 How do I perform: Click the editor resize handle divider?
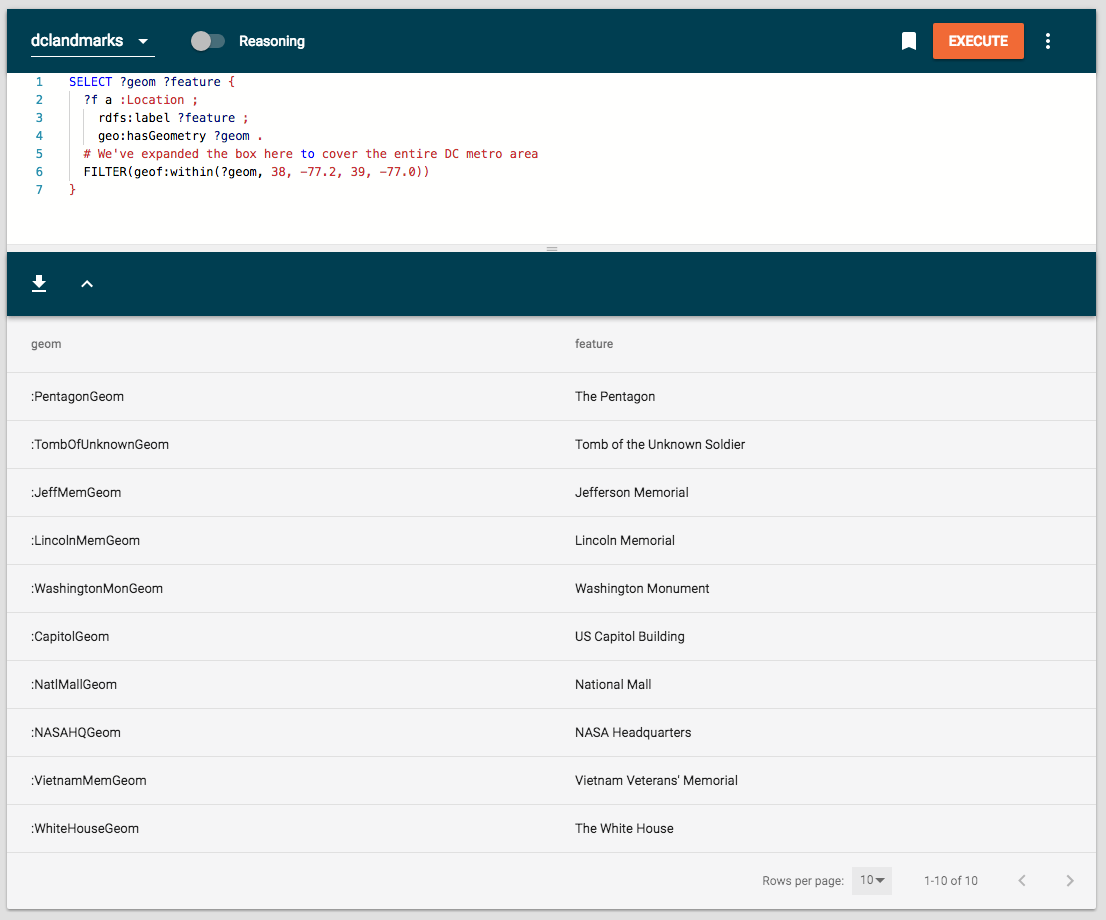[x=552, y=248]
